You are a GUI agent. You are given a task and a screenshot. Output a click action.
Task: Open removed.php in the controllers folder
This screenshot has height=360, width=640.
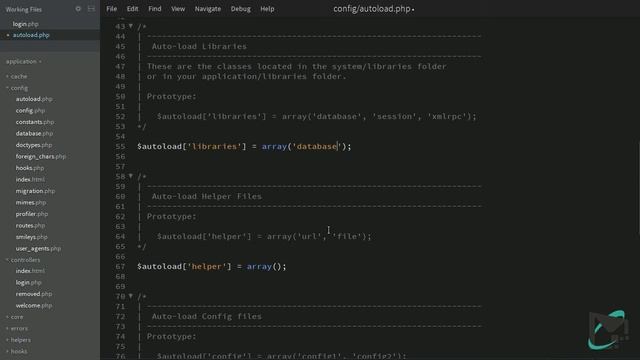tap(34, 294)
